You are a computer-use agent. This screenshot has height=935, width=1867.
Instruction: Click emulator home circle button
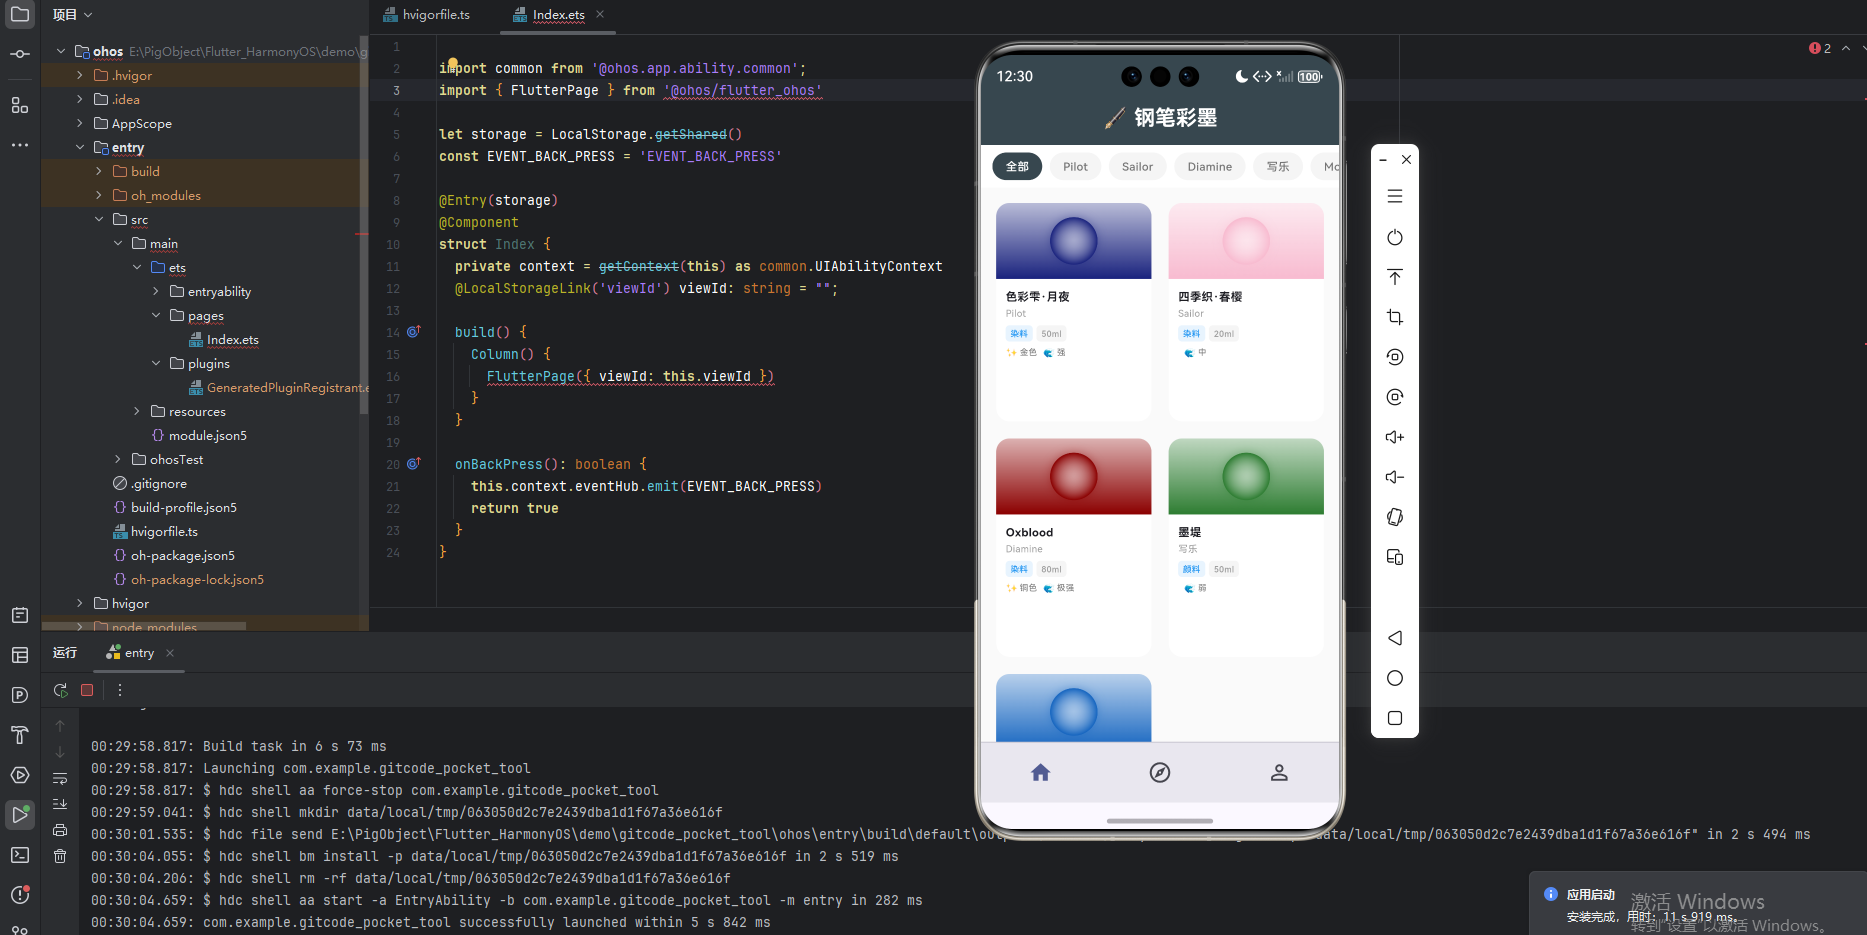click(x=1395, y=678)
